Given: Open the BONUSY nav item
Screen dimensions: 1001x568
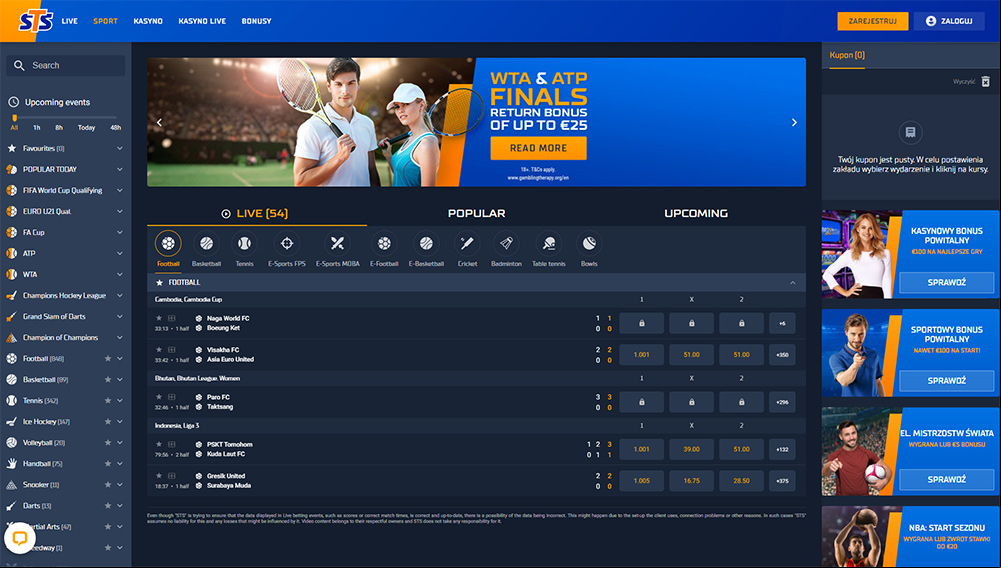Looking at the screenshot, I should tap(256, 21).
